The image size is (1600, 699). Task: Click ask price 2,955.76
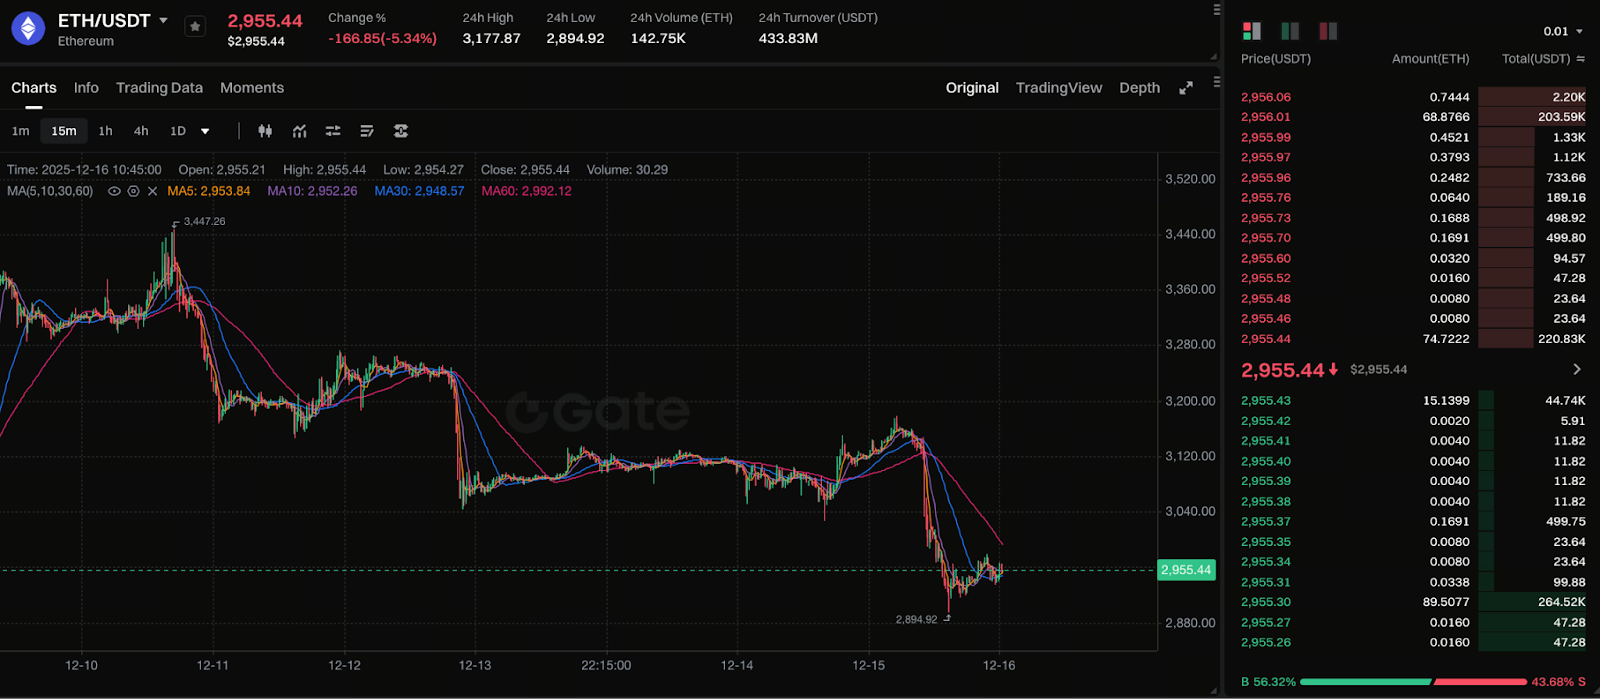click(1266, 198)
